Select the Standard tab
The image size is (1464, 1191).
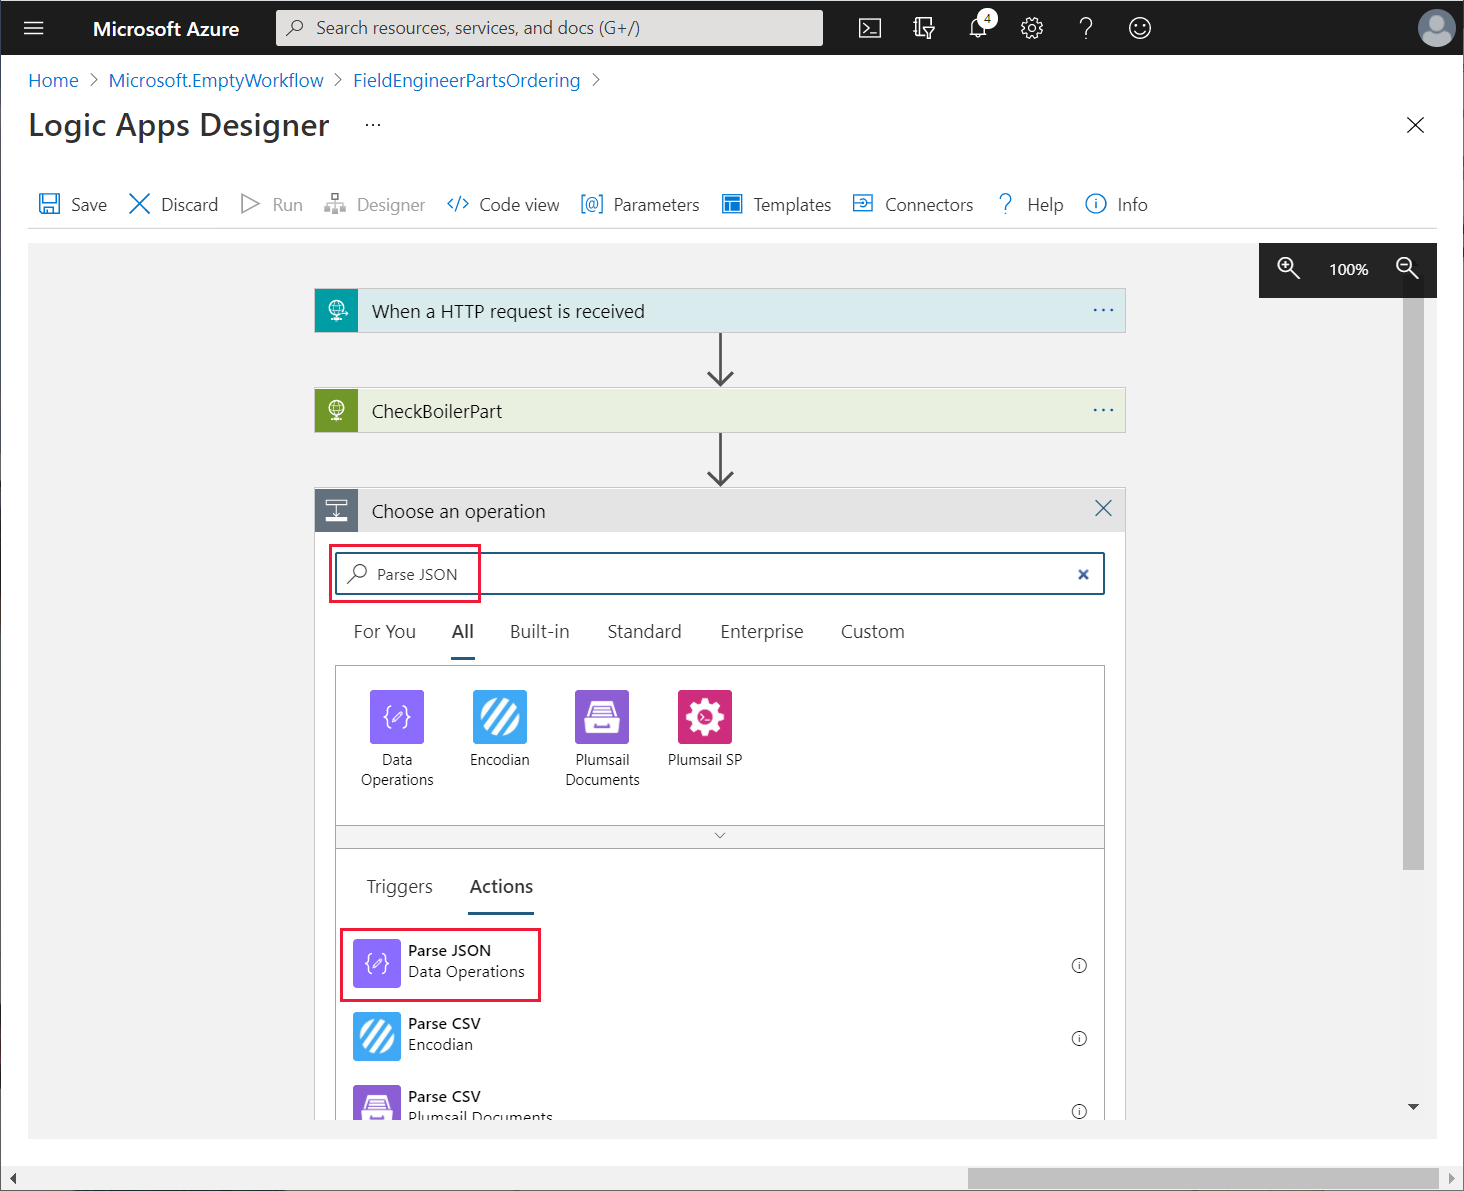tap(645, 632)
